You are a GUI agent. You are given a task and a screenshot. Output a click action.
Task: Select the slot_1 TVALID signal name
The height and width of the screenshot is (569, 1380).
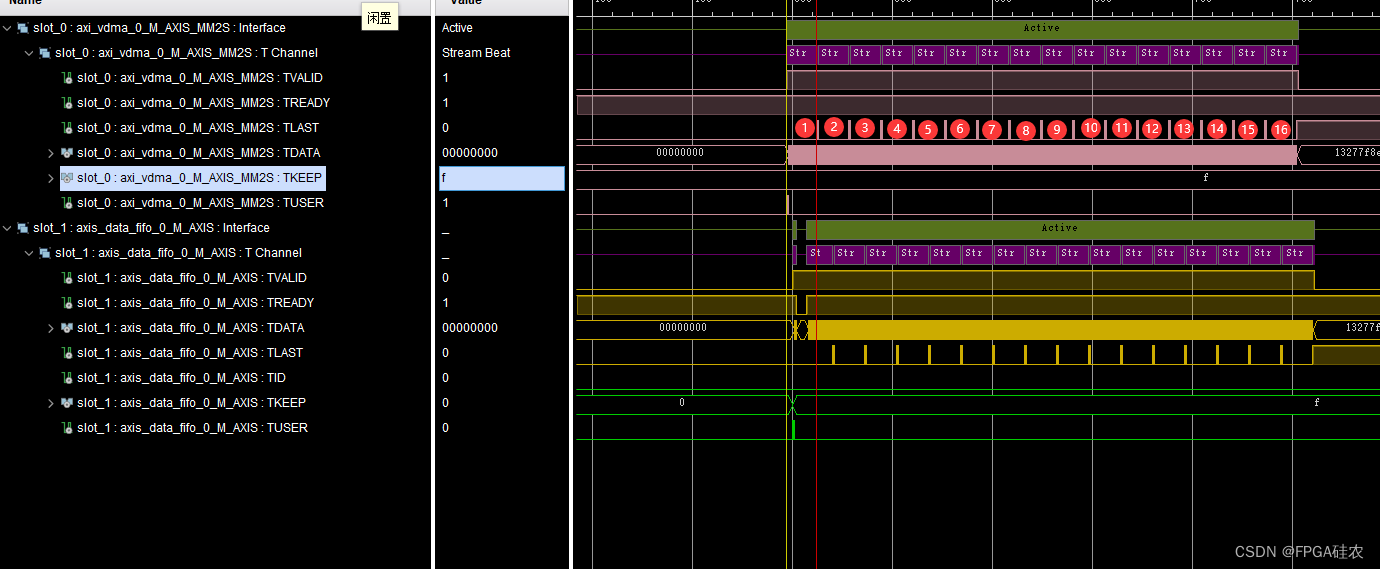click(x=192, y=278)
